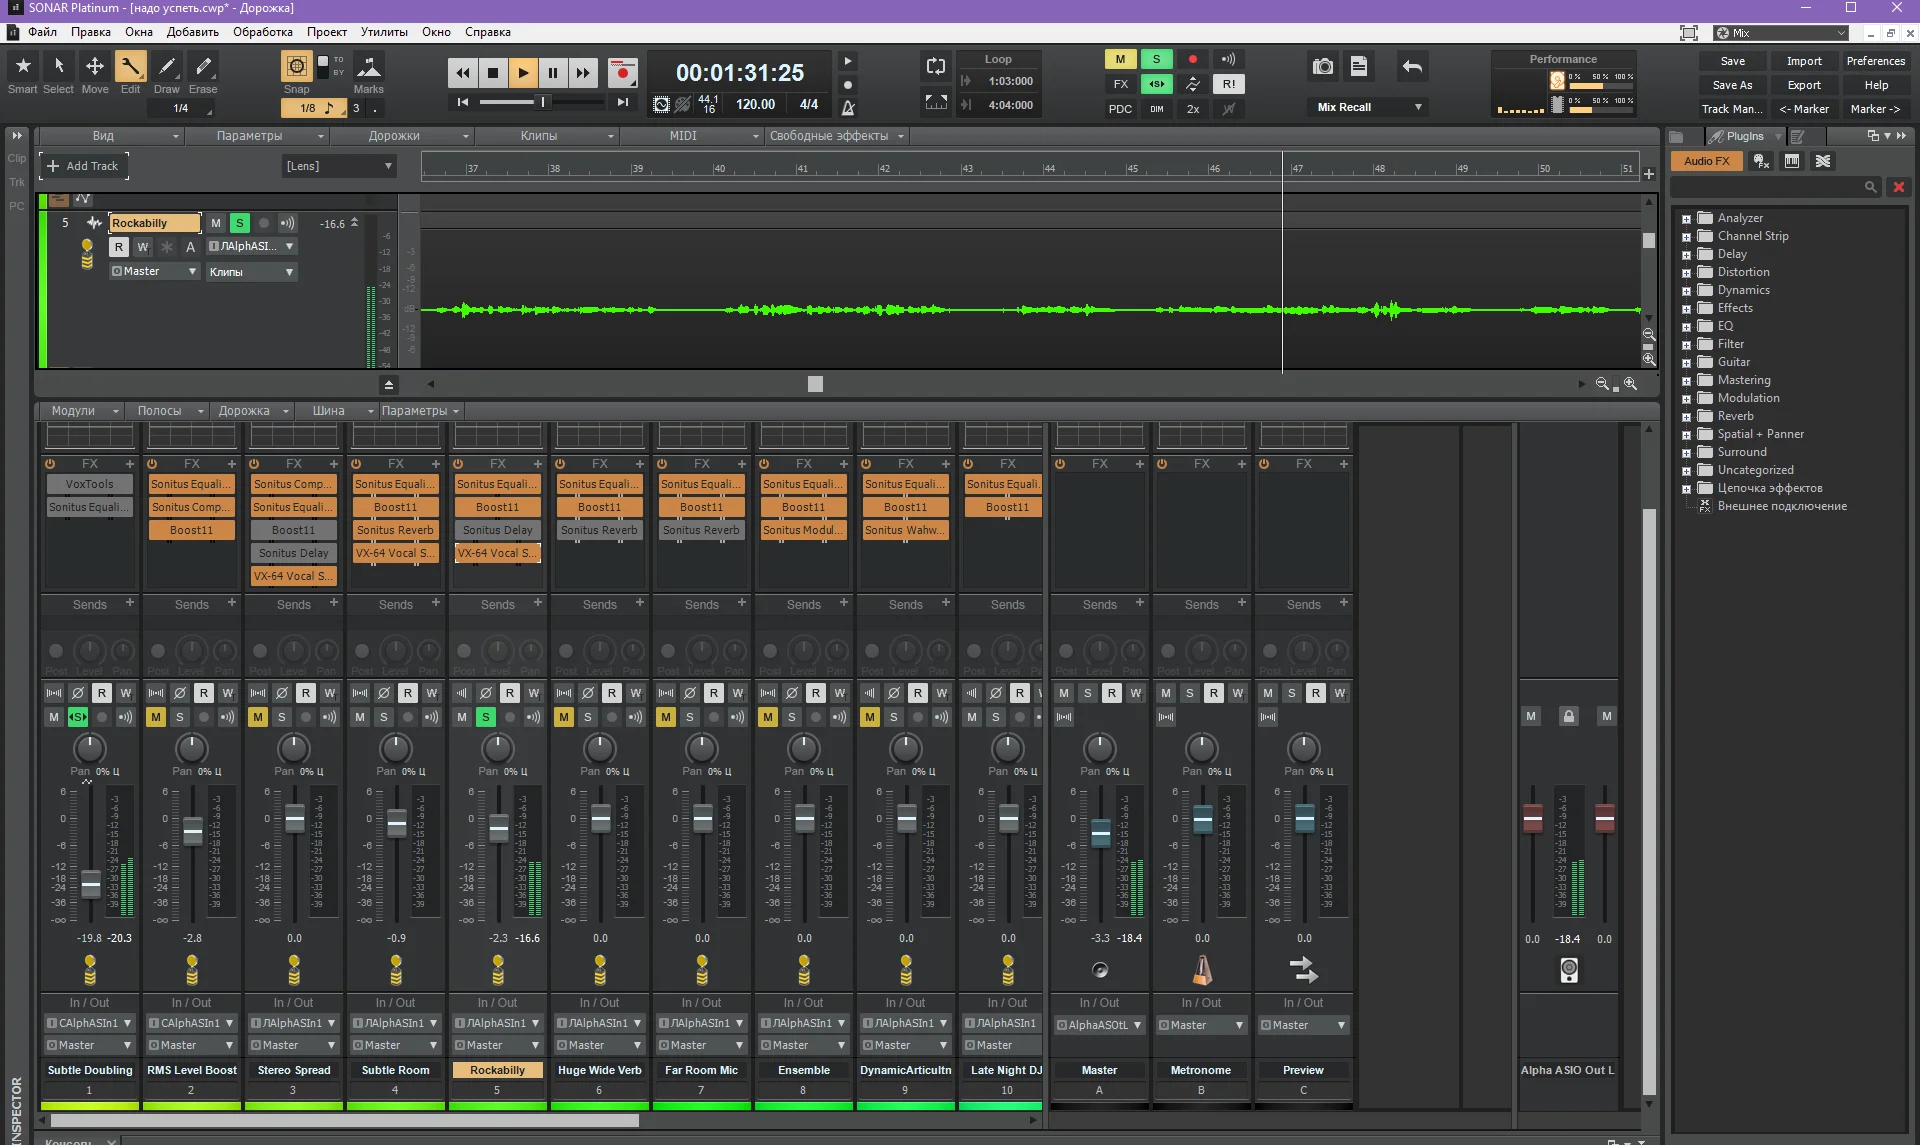
Task: Click the undo arrow icon
Action: (1412, 67)
